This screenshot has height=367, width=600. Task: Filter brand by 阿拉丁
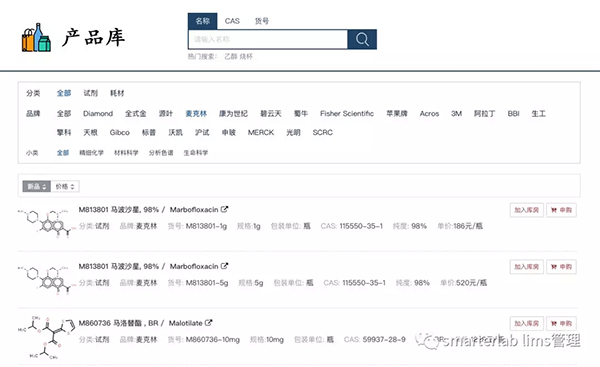[484, 114]
